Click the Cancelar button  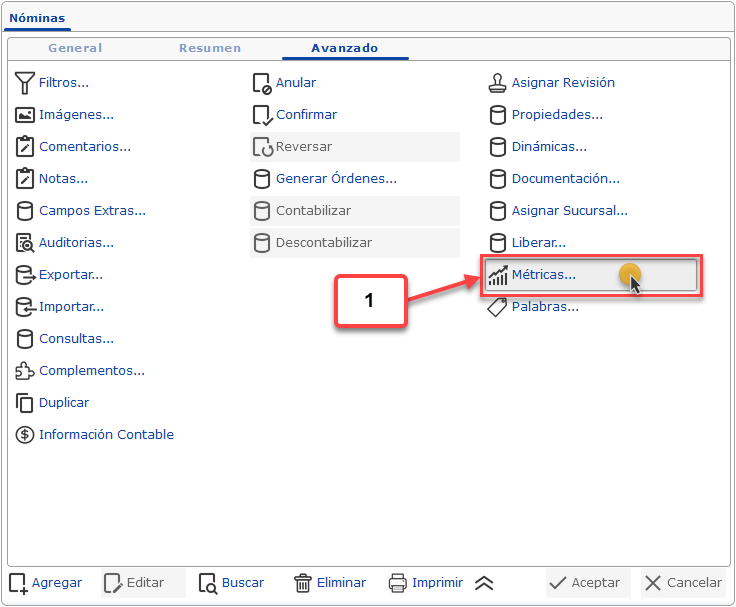[x=683, y=583]
